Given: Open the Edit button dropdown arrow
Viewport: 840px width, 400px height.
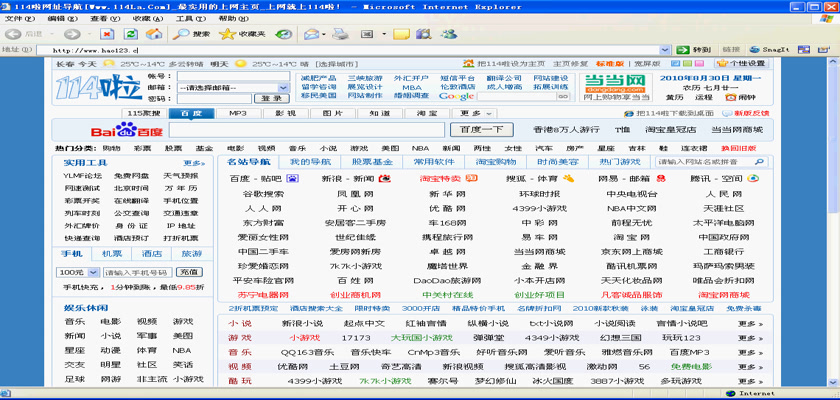Looking at the screenshot, I should 384,34.
